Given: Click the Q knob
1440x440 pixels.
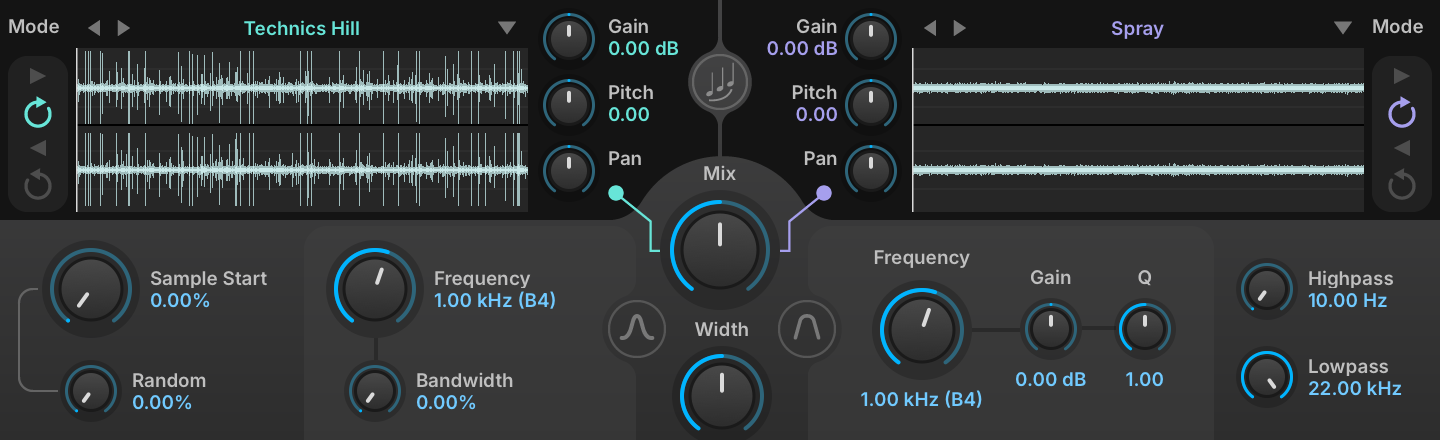Looking at the screenshot, I should [1144, 328].
